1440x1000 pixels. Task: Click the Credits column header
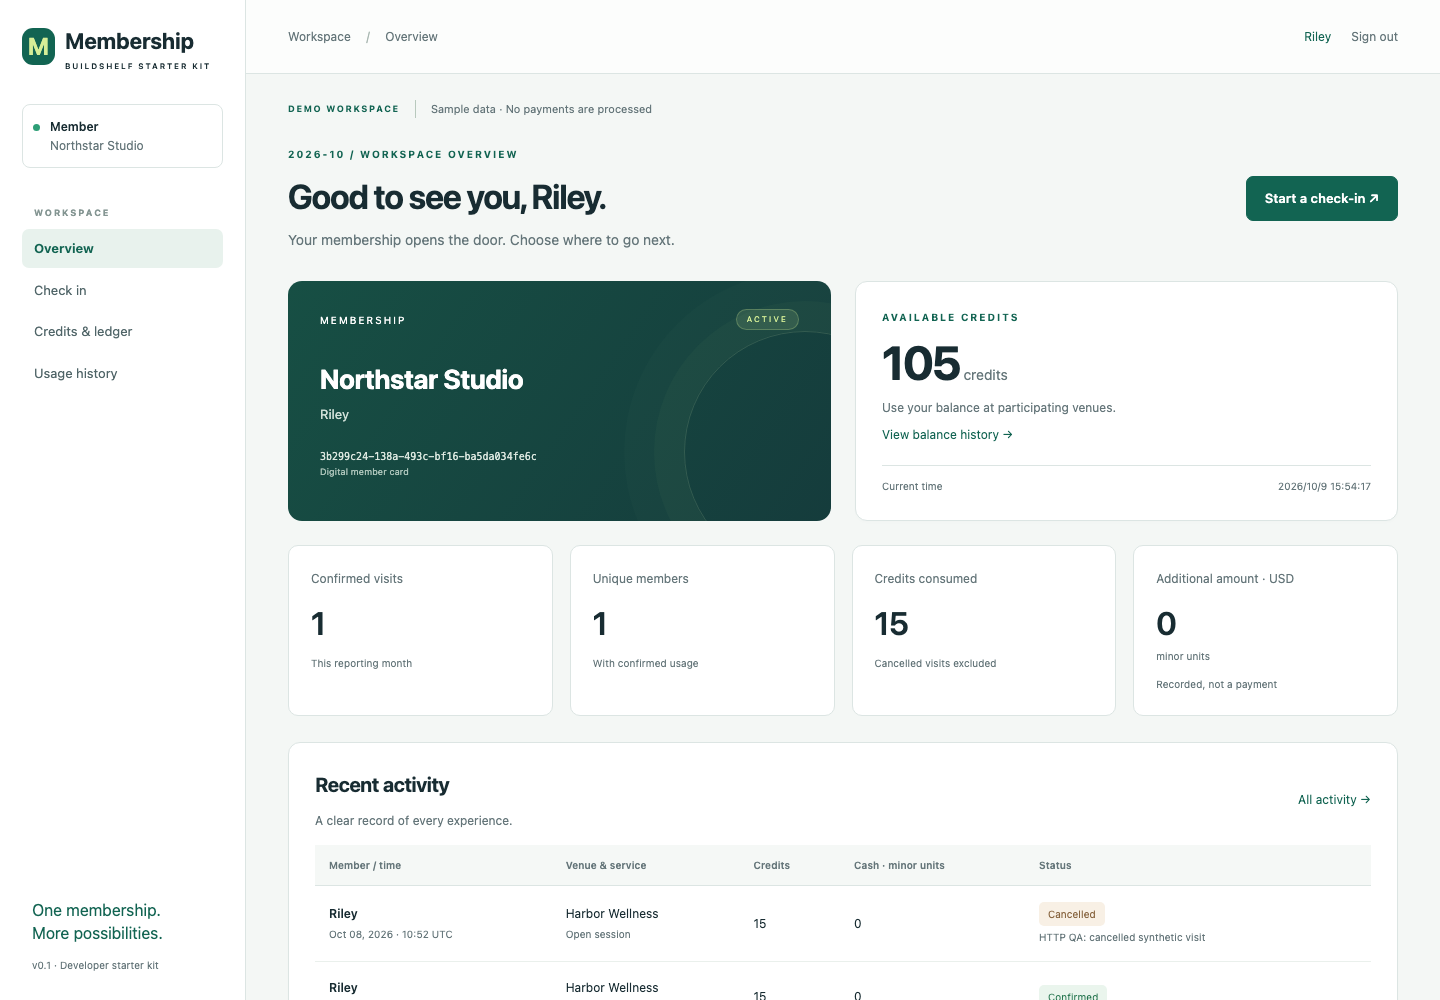tap(771, 866)
